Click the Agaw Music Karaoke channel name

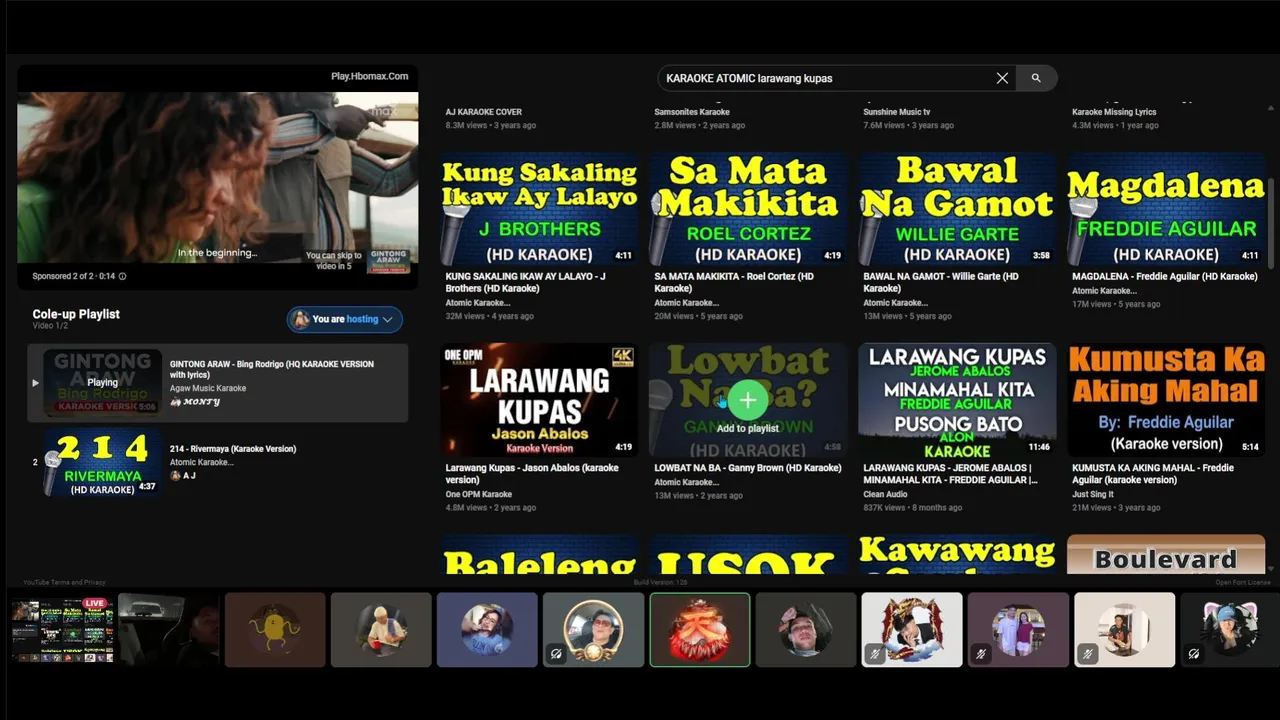(x=208, y=388)
